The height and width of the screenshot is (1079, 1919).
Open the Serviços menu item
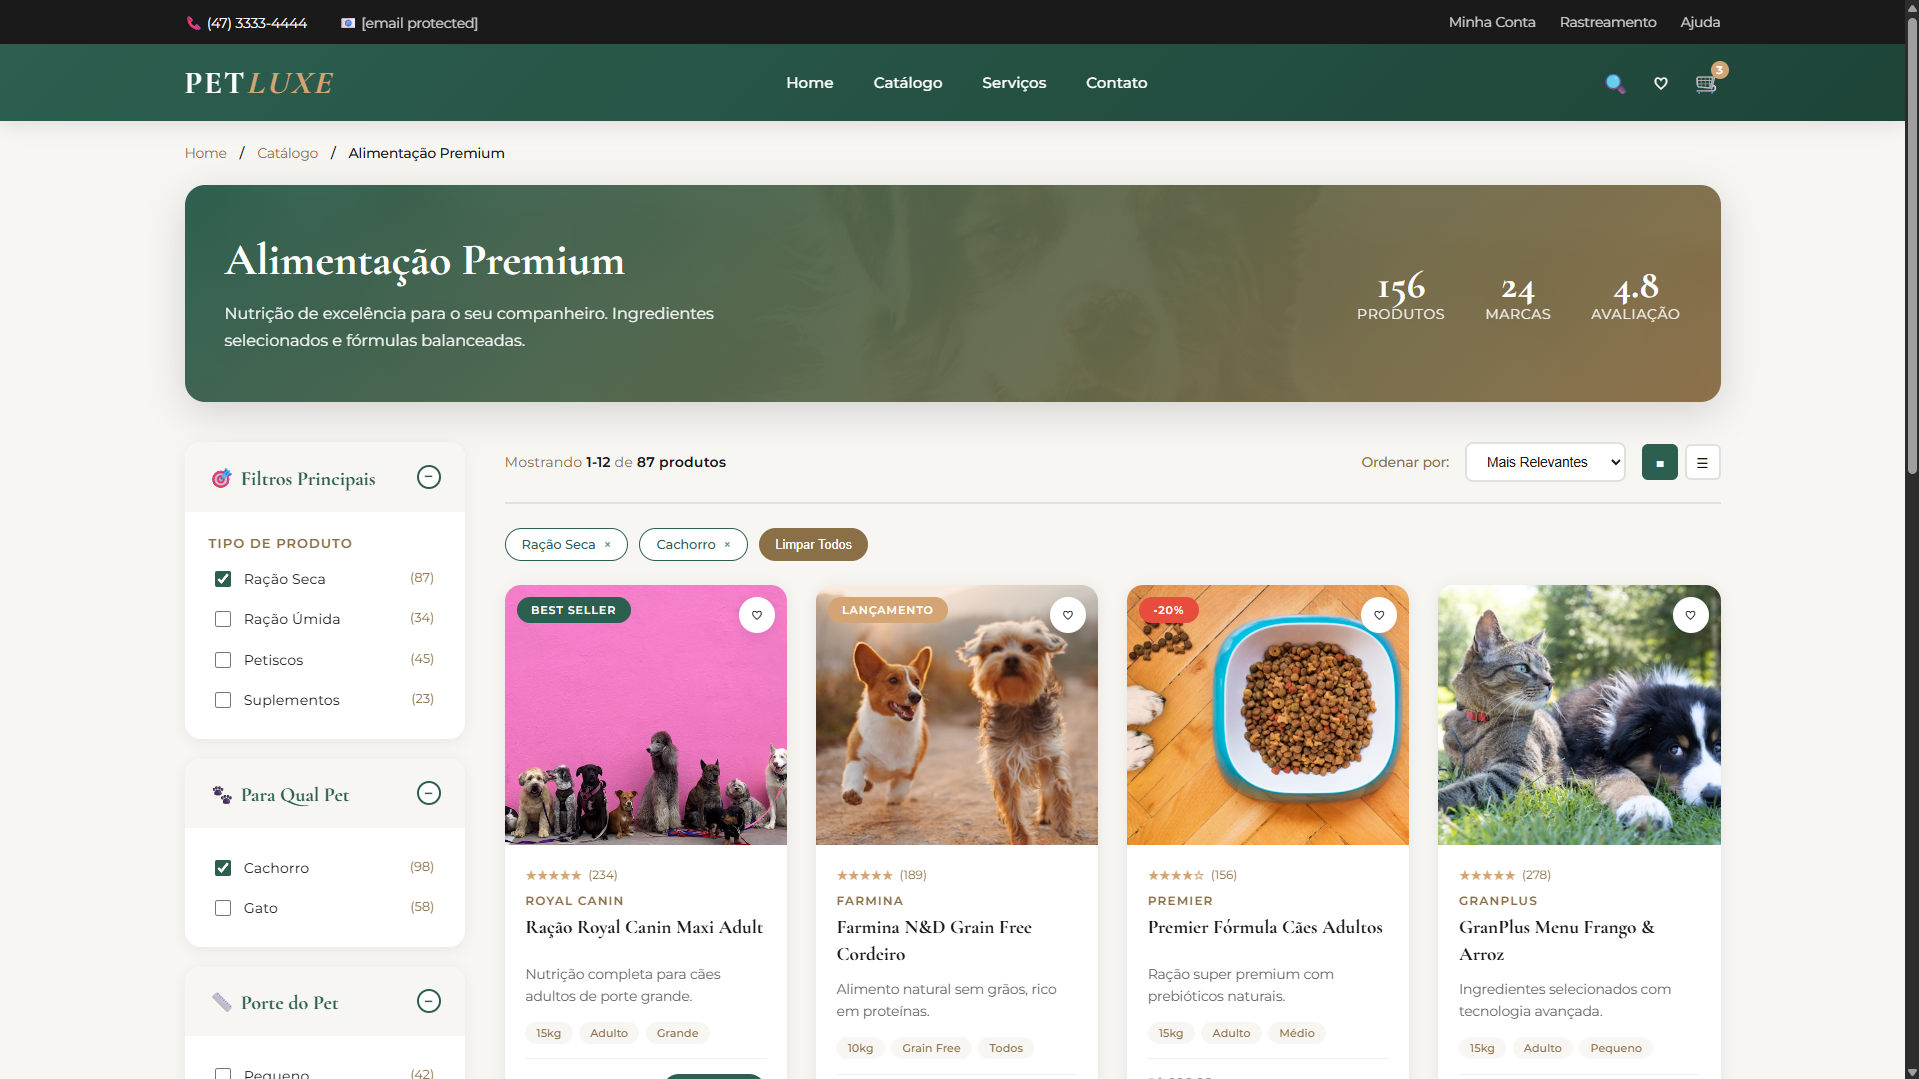tap(1014, 83)
